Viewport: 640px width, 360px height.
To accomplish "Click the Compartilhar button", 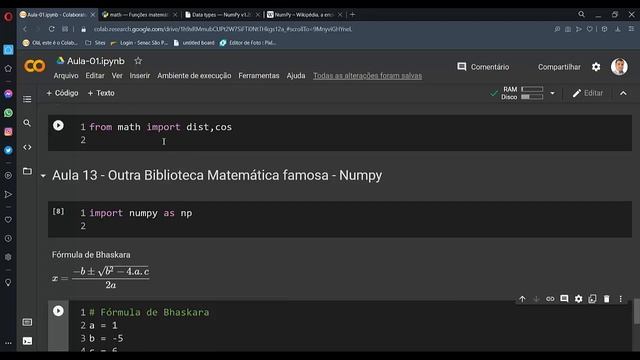I will [559, 67].
